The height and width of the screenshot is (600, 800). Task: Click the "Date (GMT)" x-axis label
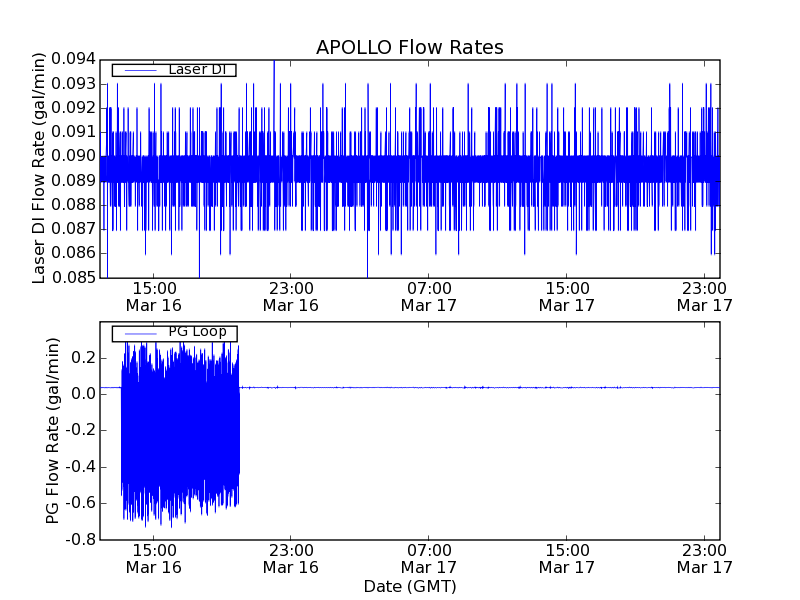(x=409, y=585)
